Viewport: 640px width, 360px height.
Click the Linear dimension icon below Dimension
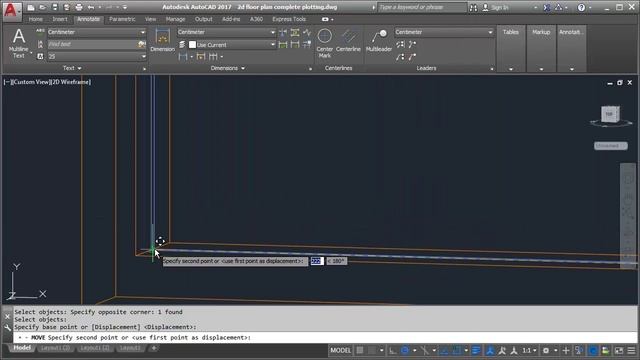[183, 57]
